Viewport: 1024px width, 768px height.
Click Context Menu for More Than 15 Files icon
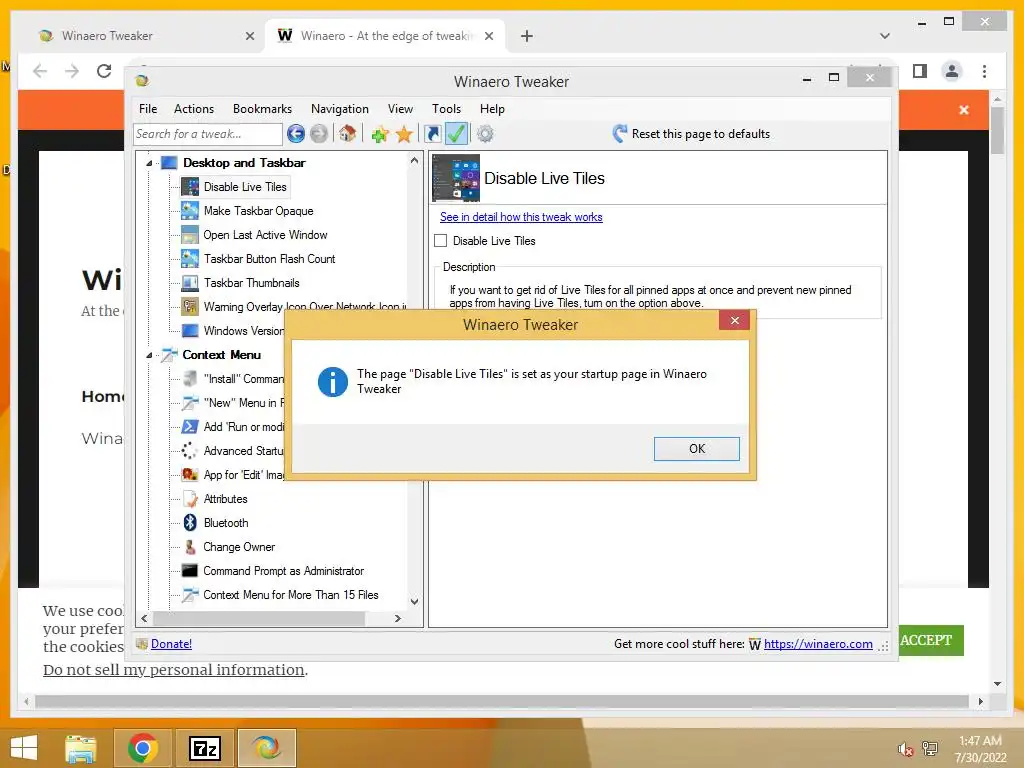(190, 595)
